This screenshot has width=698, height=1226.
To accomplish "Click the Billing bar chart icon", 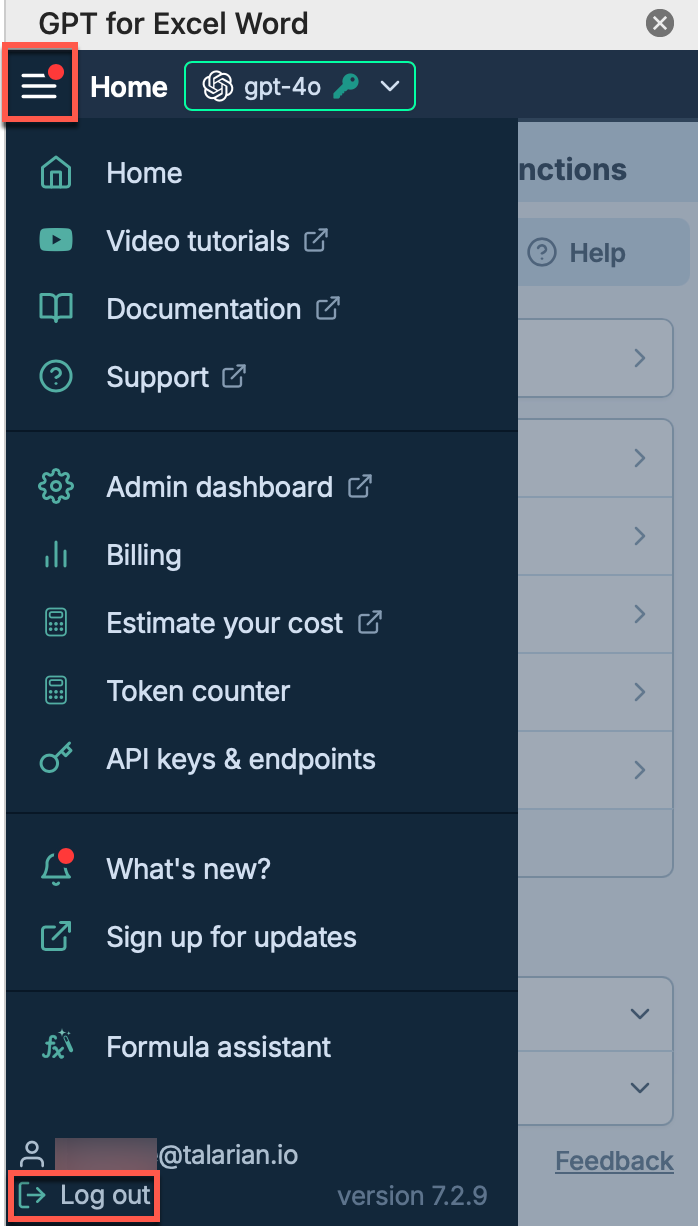I will (x=56, y=555).
